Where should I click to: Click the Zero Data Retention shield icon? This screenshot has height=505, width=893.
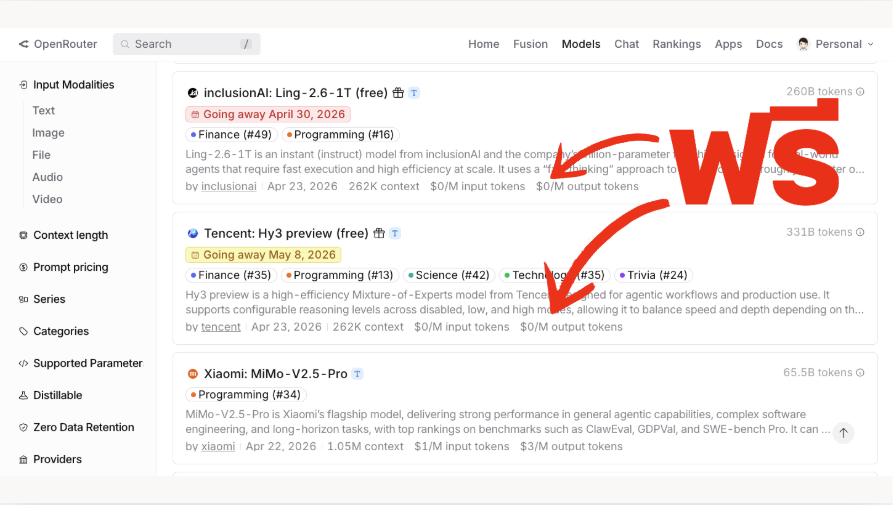click(x=23, y=427)
